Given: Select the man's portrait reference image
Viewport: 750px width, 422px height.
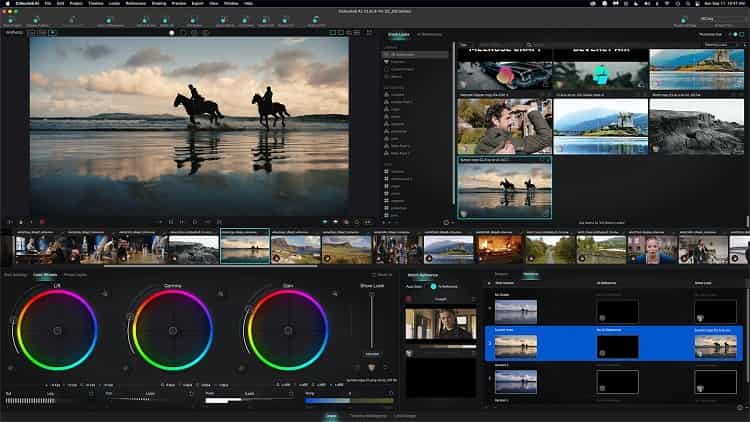Looking at the screenshot, I should 441,324.
